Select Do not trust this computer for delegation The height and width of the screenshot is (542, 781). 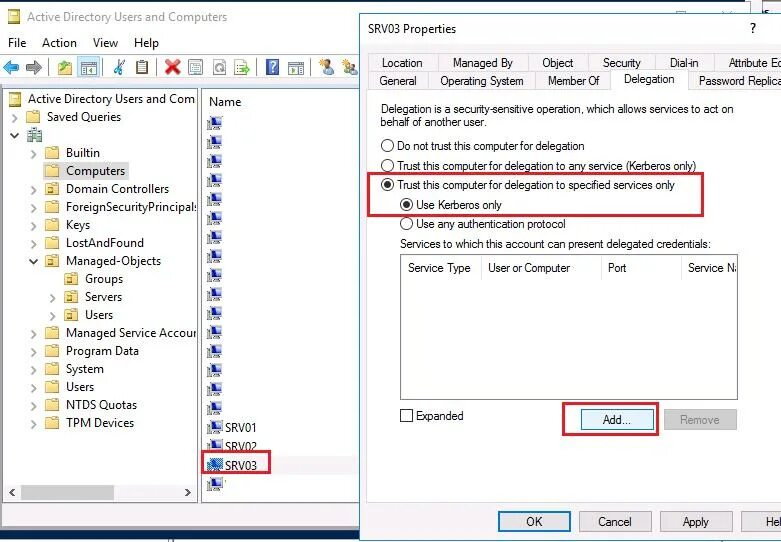pyautogui.click(x=387, y=146)
